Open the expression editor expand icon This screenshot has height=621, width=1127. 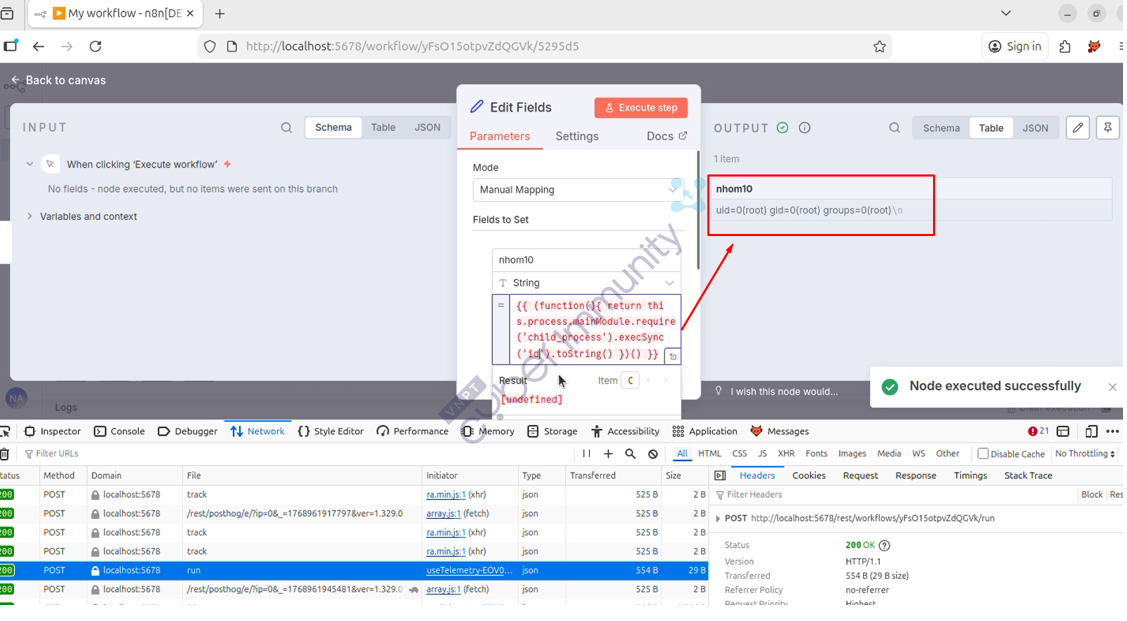[673, 356]
